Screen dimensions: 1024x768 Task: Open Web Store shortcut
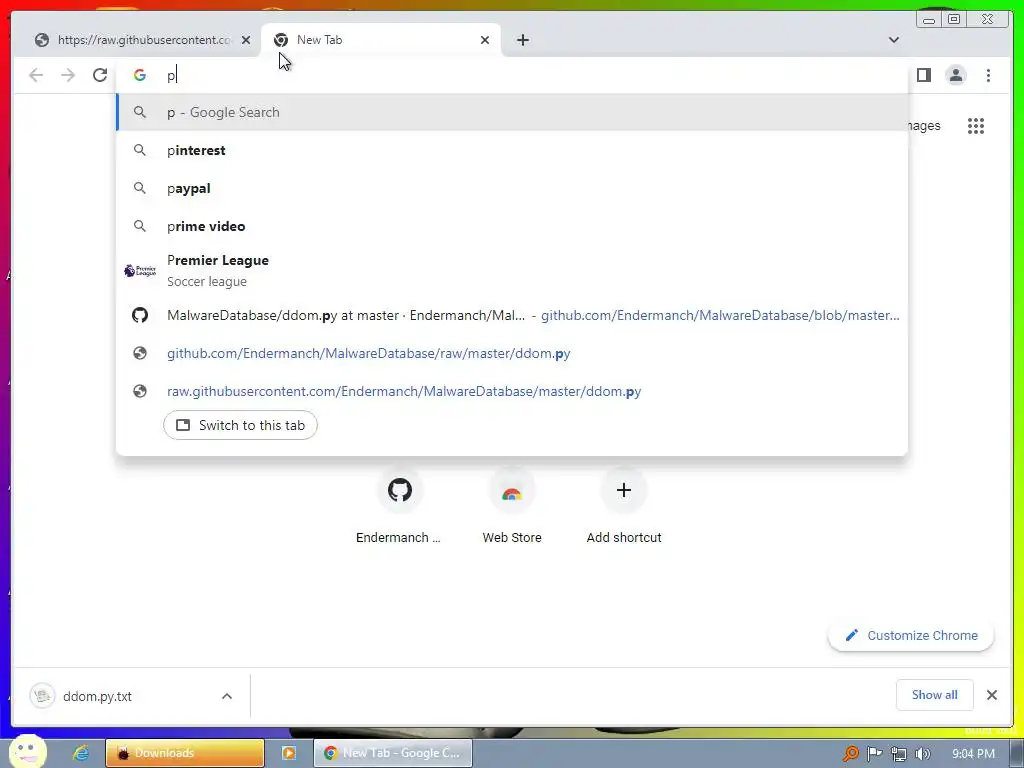[x=512, y=507]
